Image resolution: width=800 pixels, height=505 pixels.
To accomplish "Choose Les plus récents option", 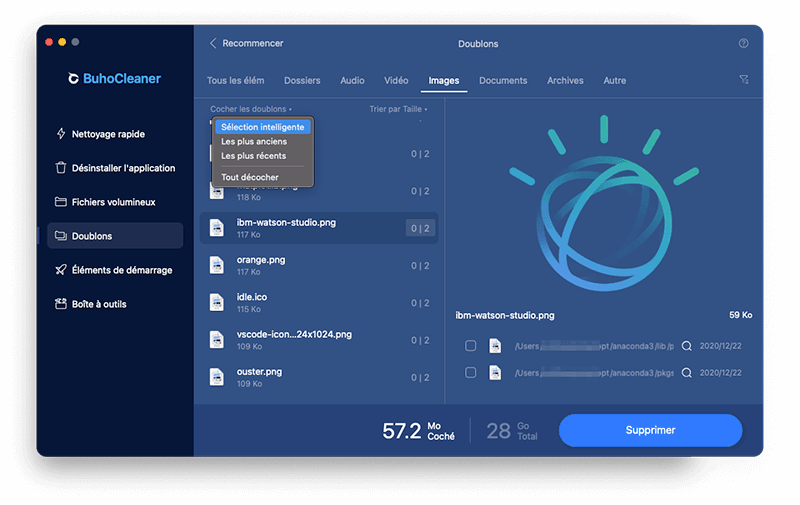I will coord(253,156).
